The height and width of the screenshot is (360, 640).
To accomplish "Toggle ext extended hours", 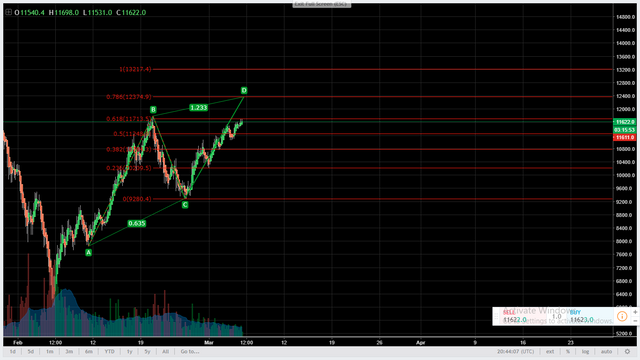I will 550,351.
